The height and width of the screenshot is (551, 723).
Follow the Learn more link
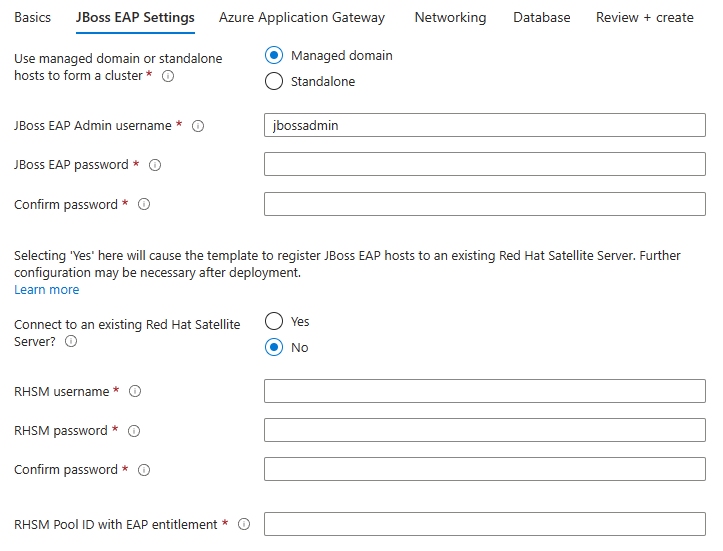(x=47, y=290)
